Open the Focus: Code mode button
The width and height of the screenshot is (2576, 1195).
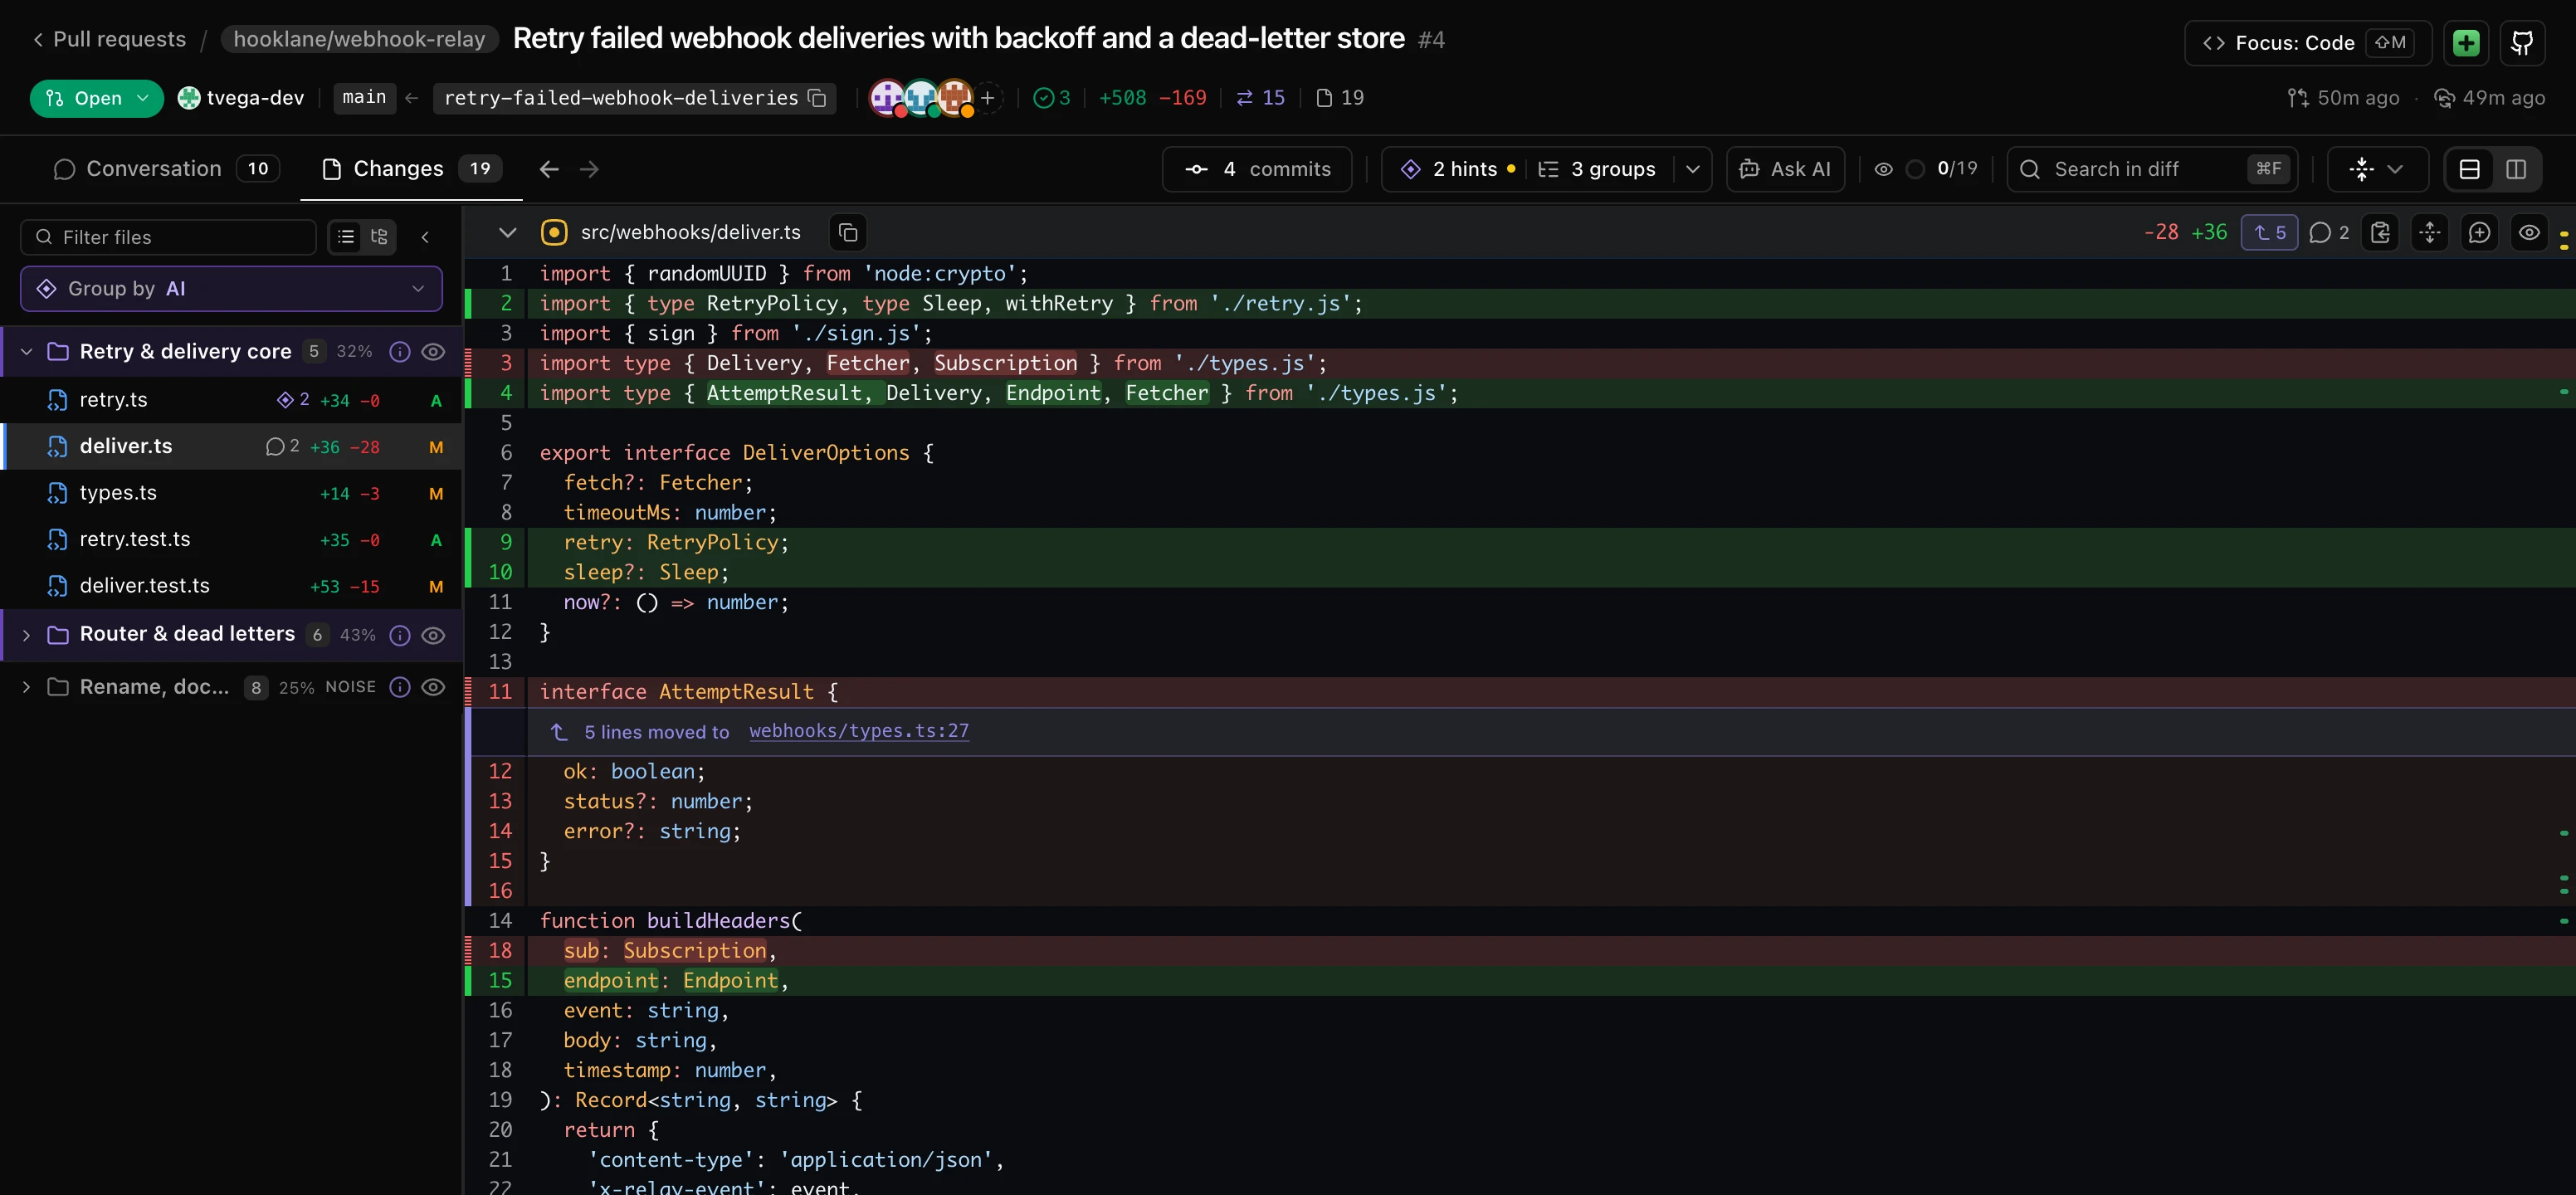click(2307, 42)
